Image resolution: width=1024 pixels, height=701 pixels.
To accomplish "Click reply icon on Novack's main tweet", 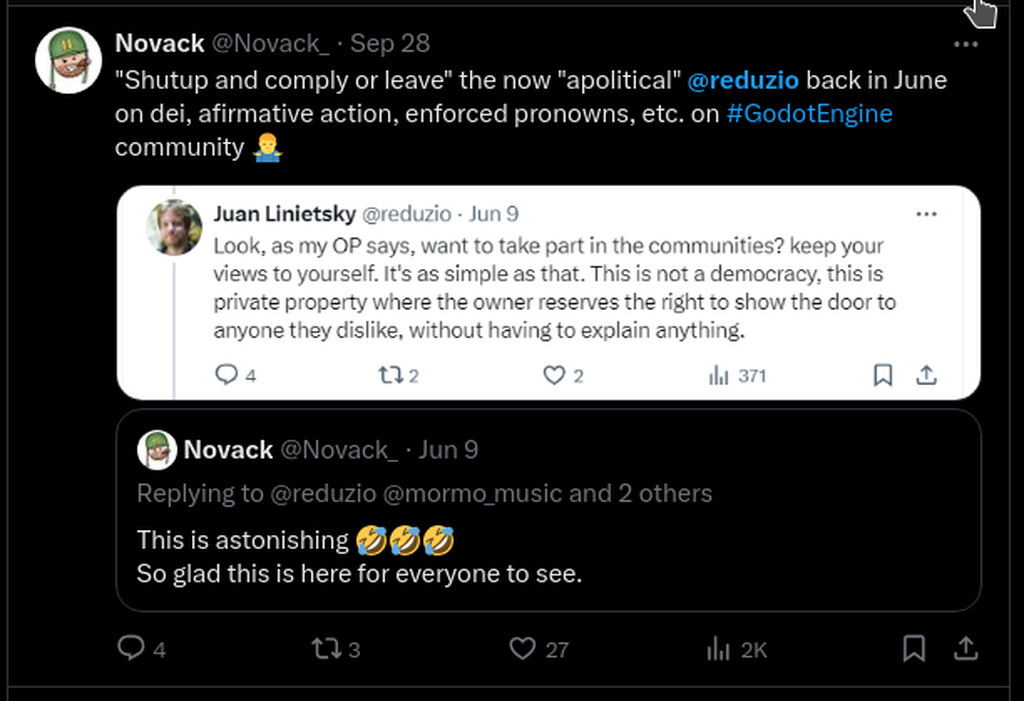I will 131,649.
